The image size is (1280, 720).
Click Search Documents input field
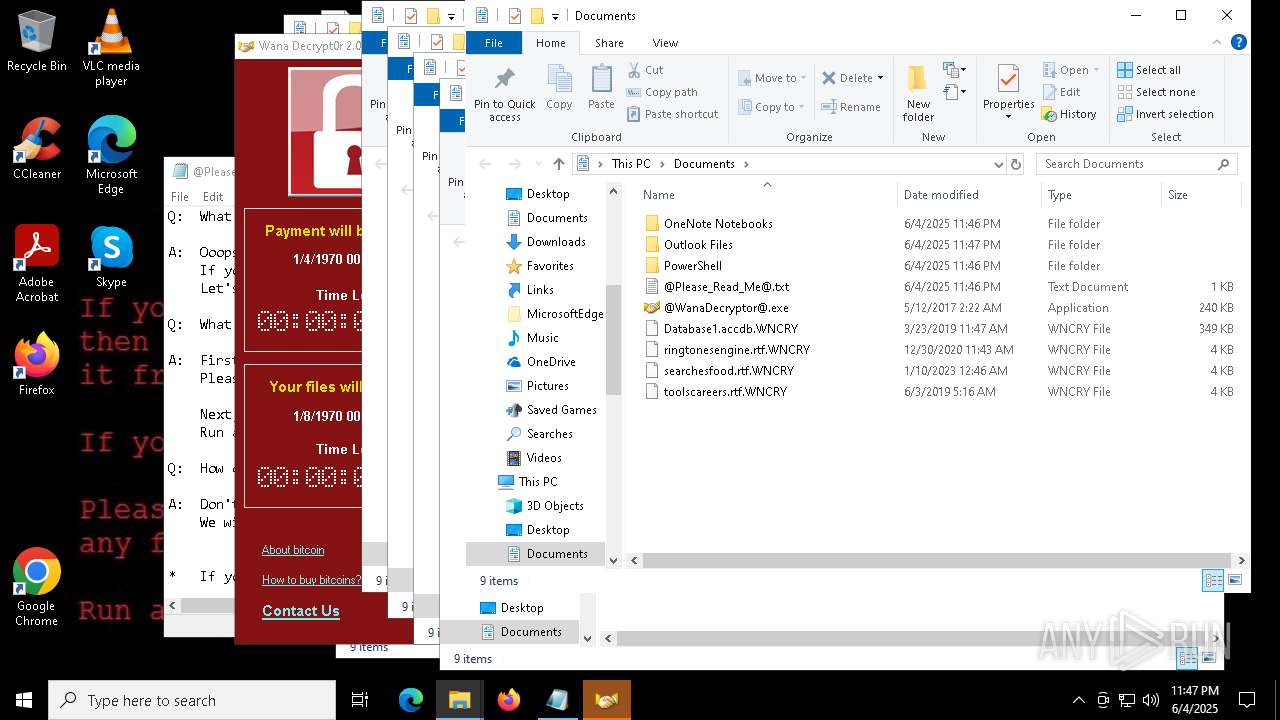(1137, 164)
